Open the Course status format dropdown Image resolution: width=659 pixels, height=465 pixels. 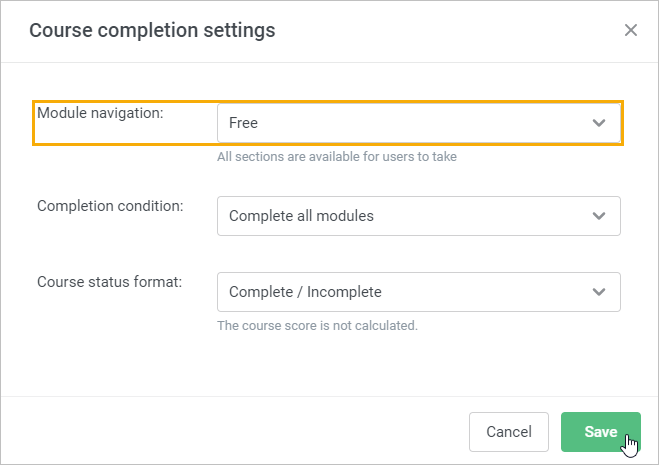pos(419,292)
